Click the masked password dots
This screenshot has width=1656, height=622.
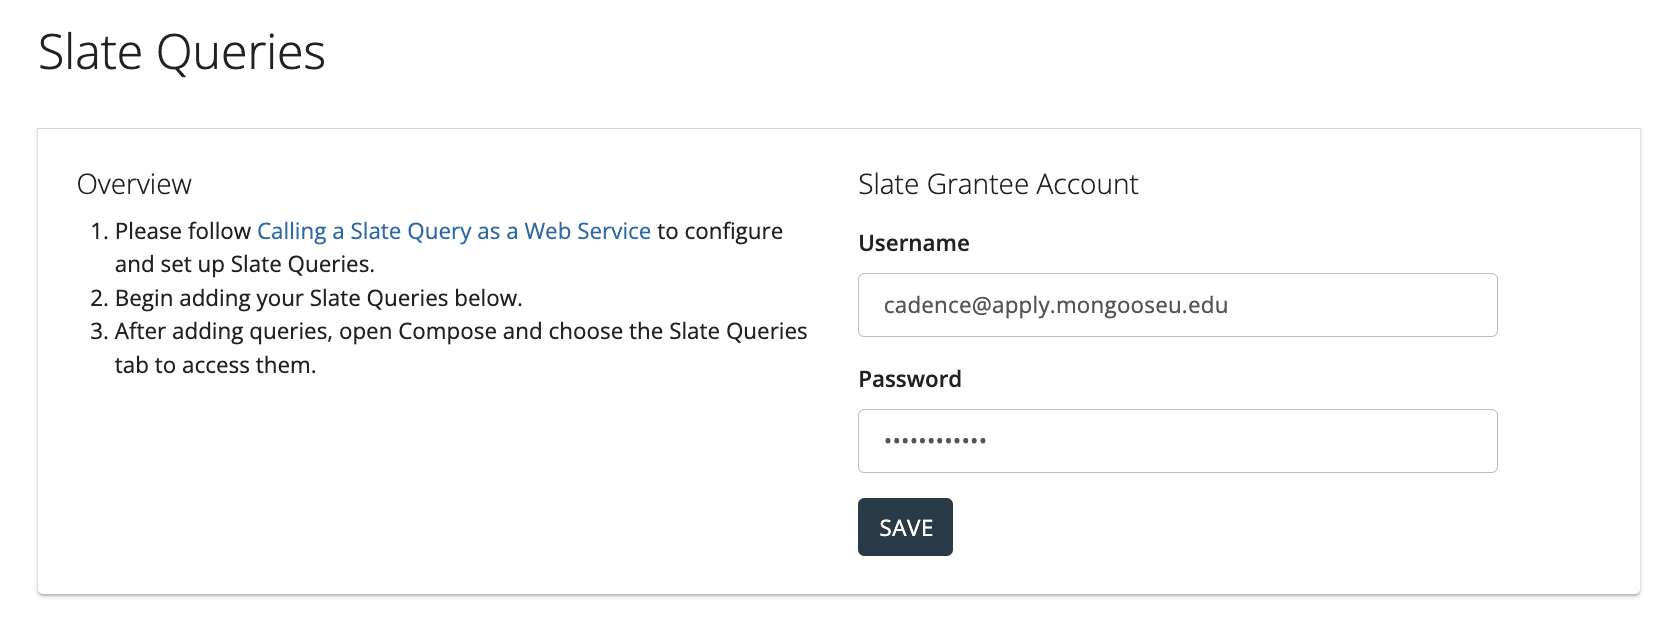[935, 441]
